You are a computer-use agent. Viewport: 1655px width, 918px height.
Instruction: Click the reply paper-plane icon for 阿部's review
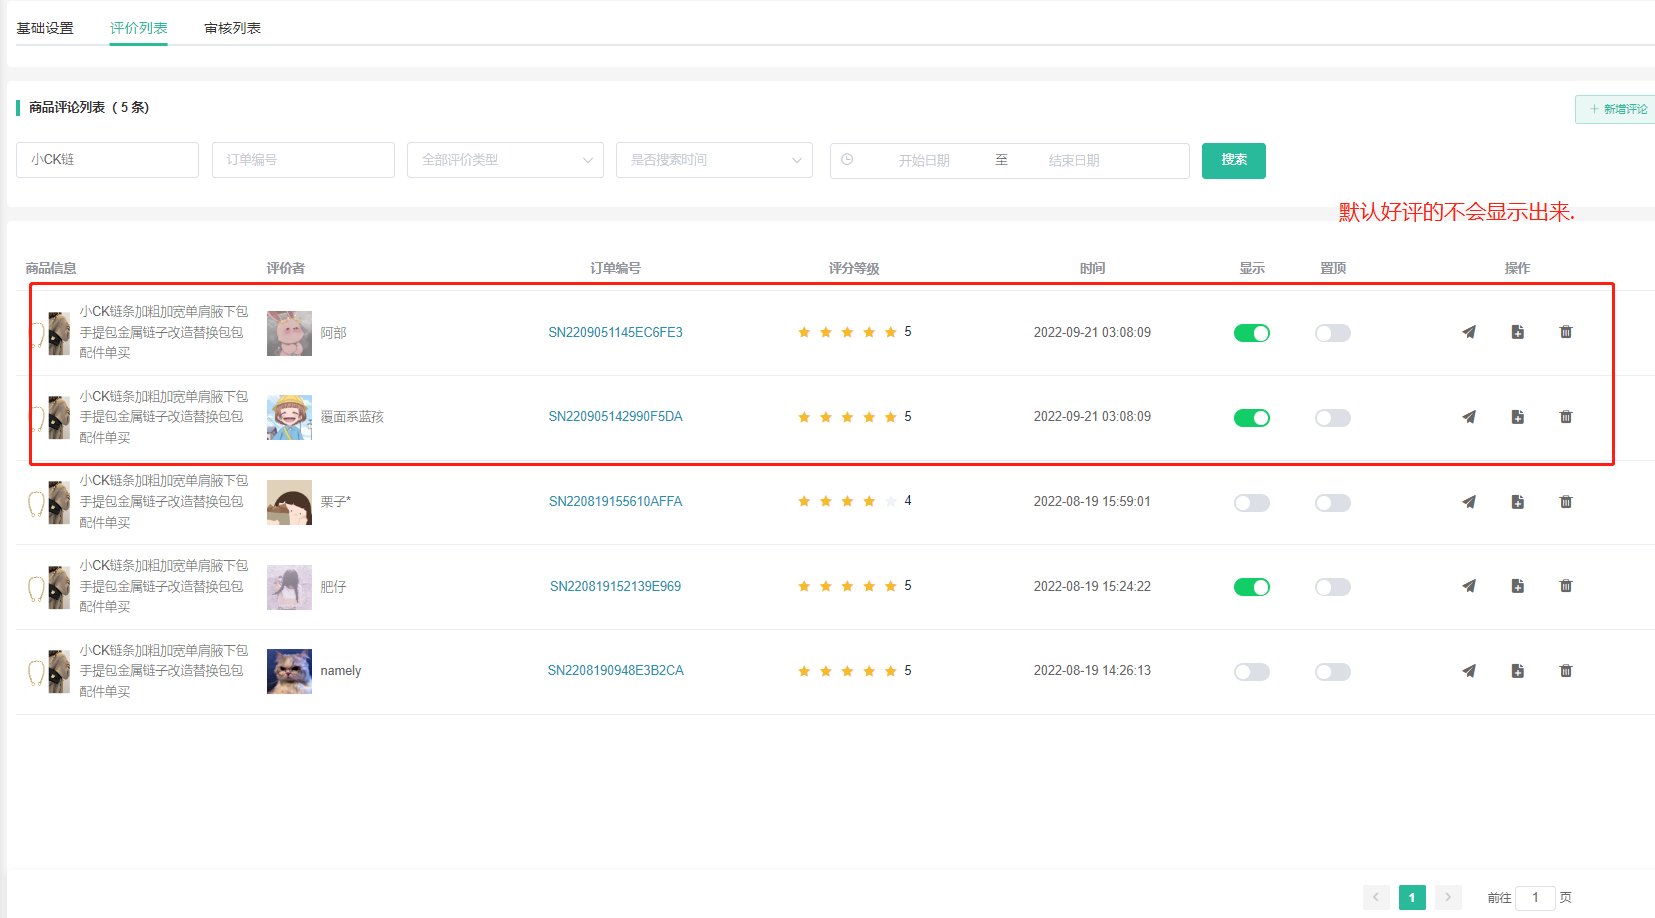1468,332
